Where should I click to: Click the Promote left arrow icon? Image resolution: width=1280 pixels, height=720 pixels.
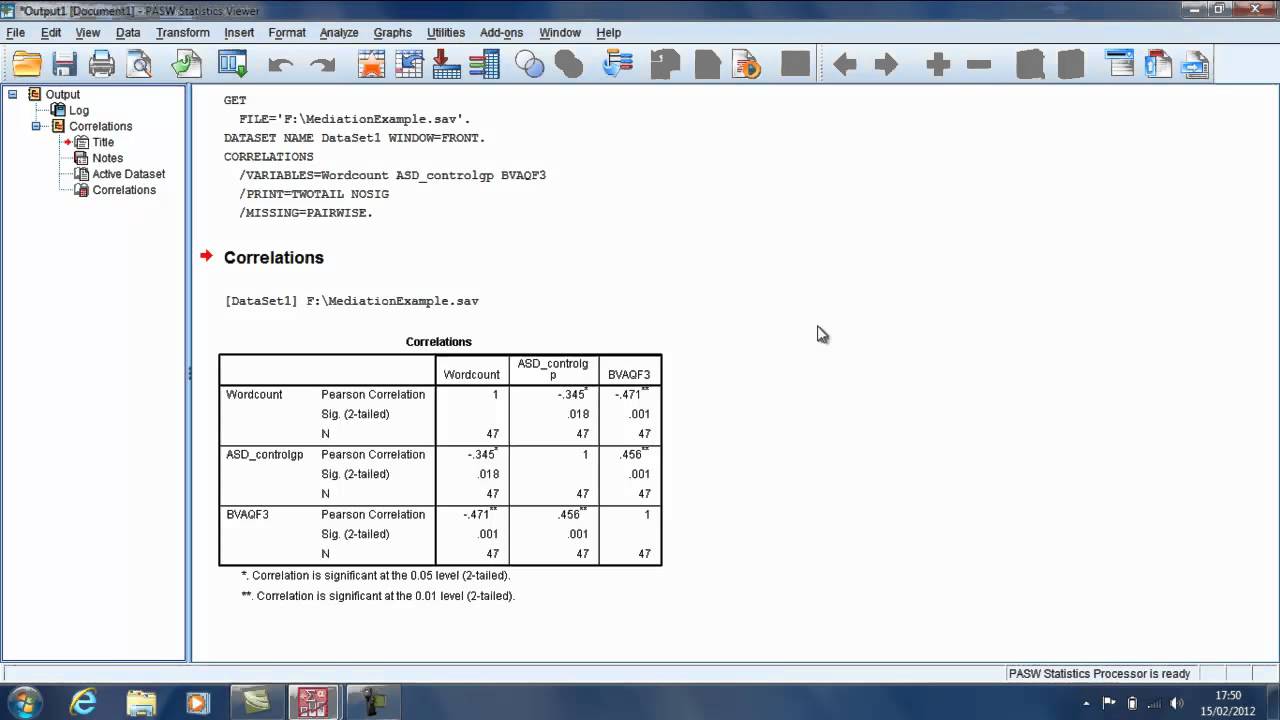tap(845, 65)
